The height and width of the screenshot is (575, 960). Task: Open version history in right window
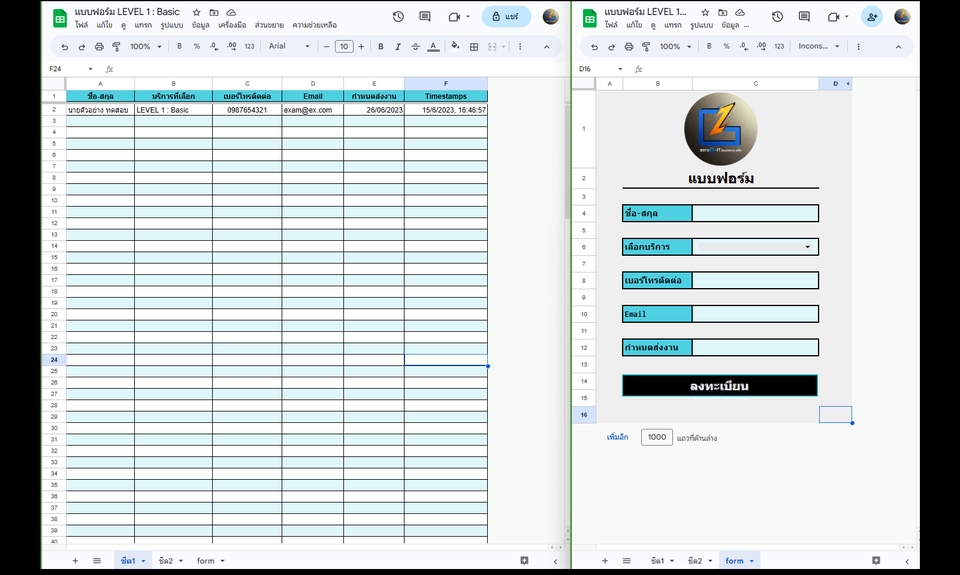[778, 17]
